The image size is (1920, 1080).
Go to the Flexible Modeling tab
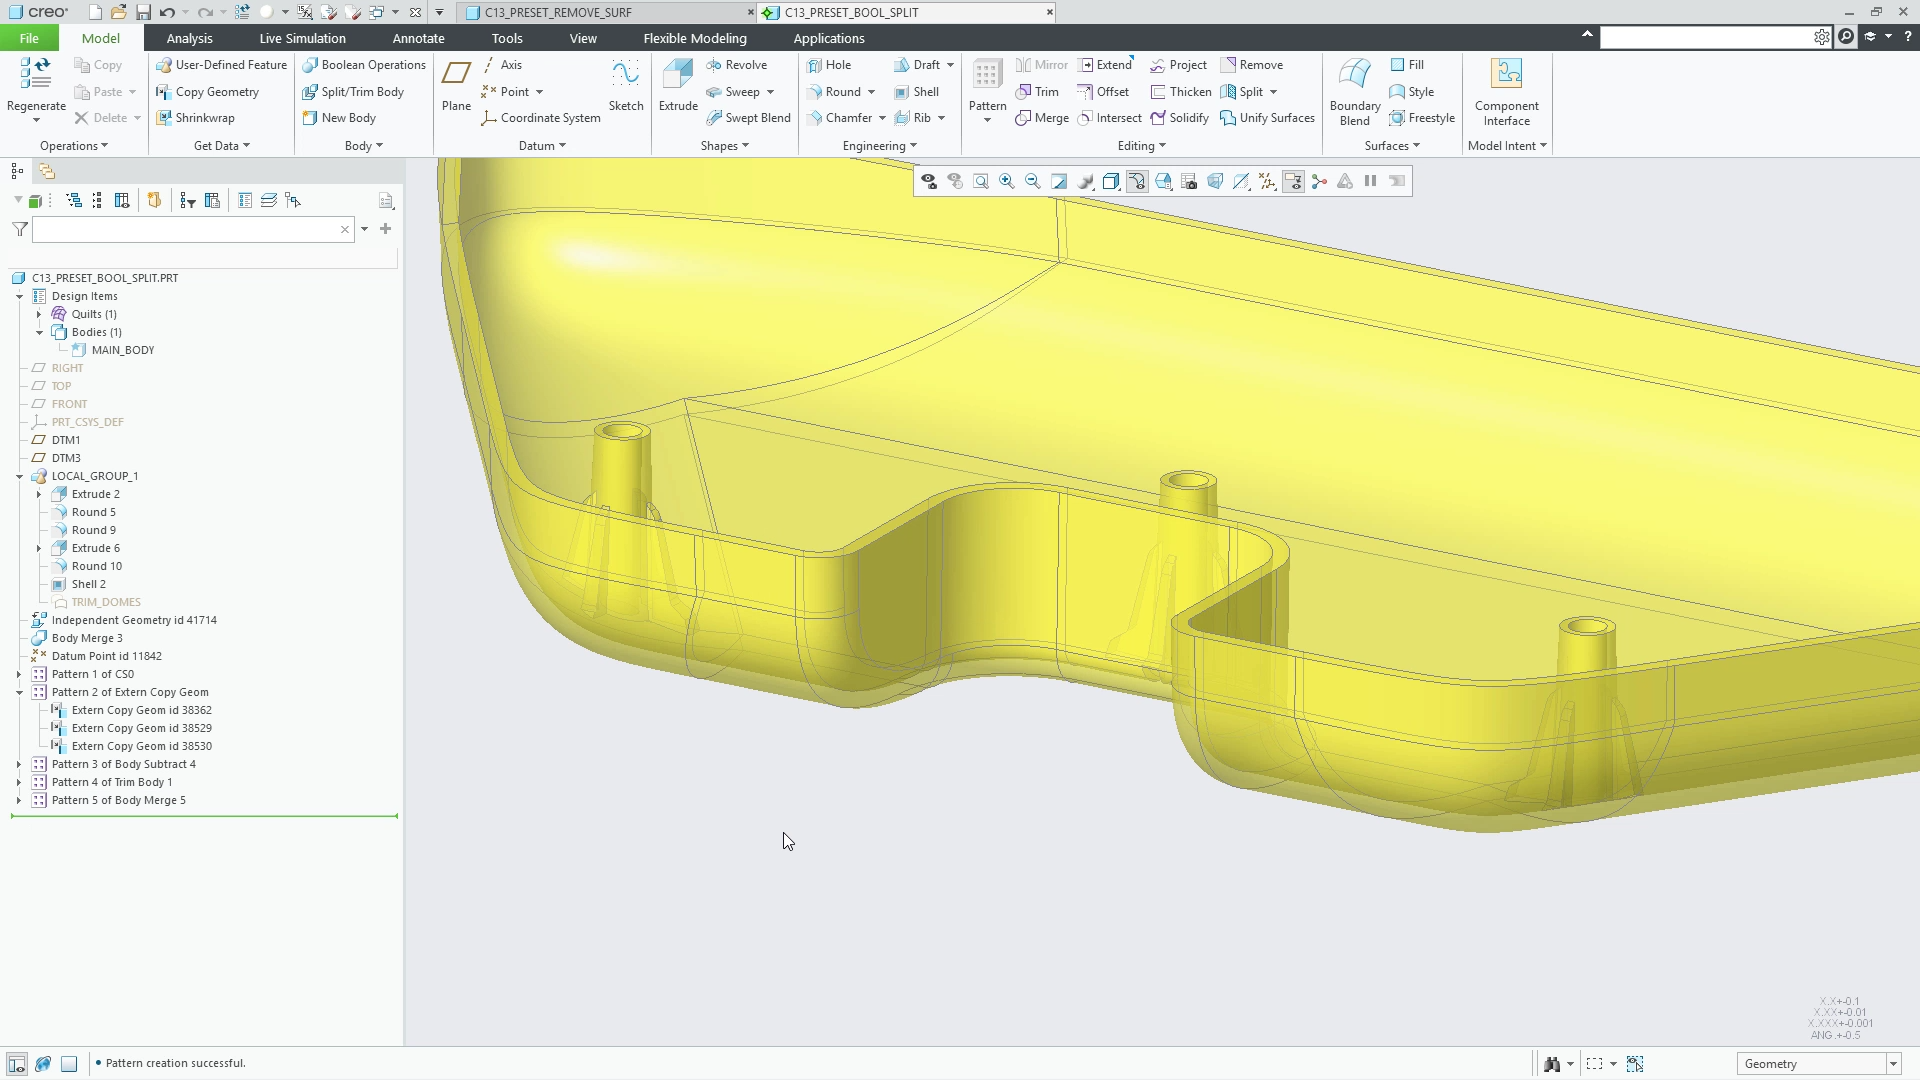pos(695,38)
